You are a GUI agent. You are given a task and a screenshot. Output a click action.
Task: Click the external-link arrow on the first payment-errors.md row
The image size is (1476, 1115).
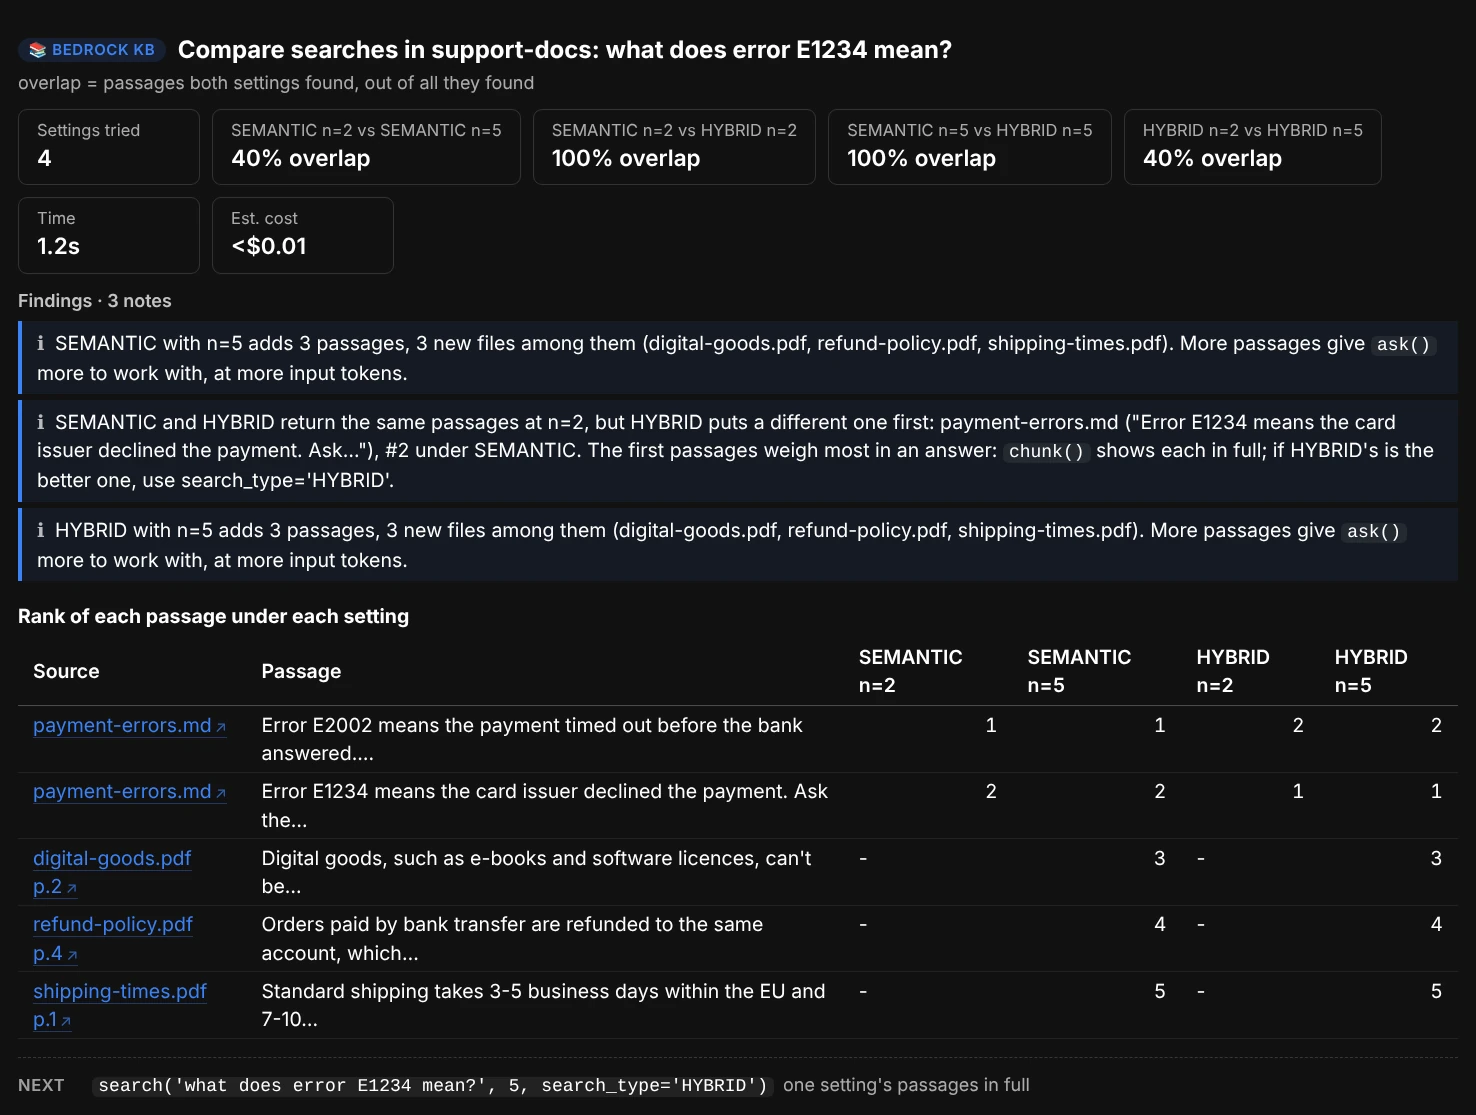(221, 727)
